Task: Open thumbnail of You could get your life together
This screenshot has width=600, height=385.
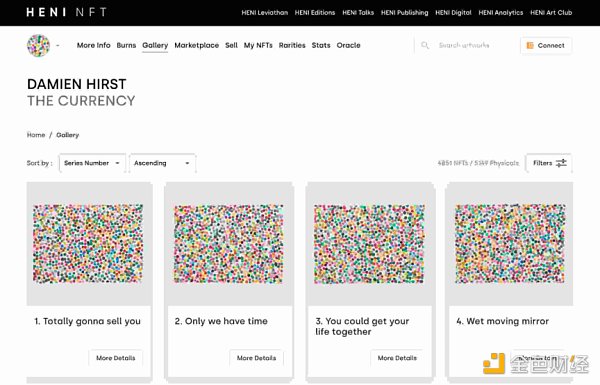Action: [369, 244]
